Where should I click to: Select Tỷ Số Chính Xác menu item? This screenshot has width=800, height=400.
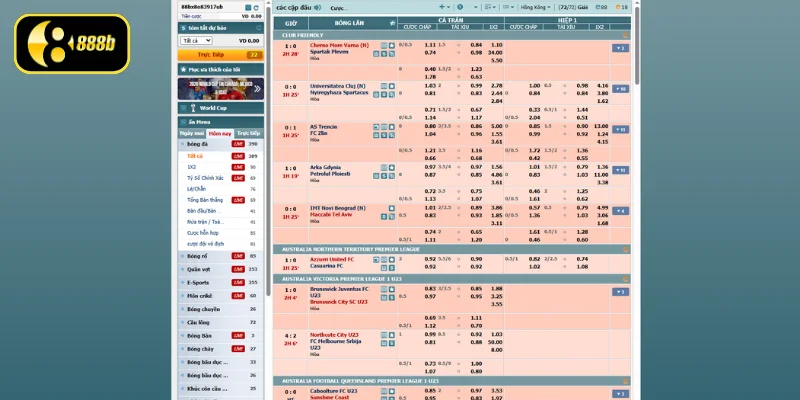[x=205, y=178]
